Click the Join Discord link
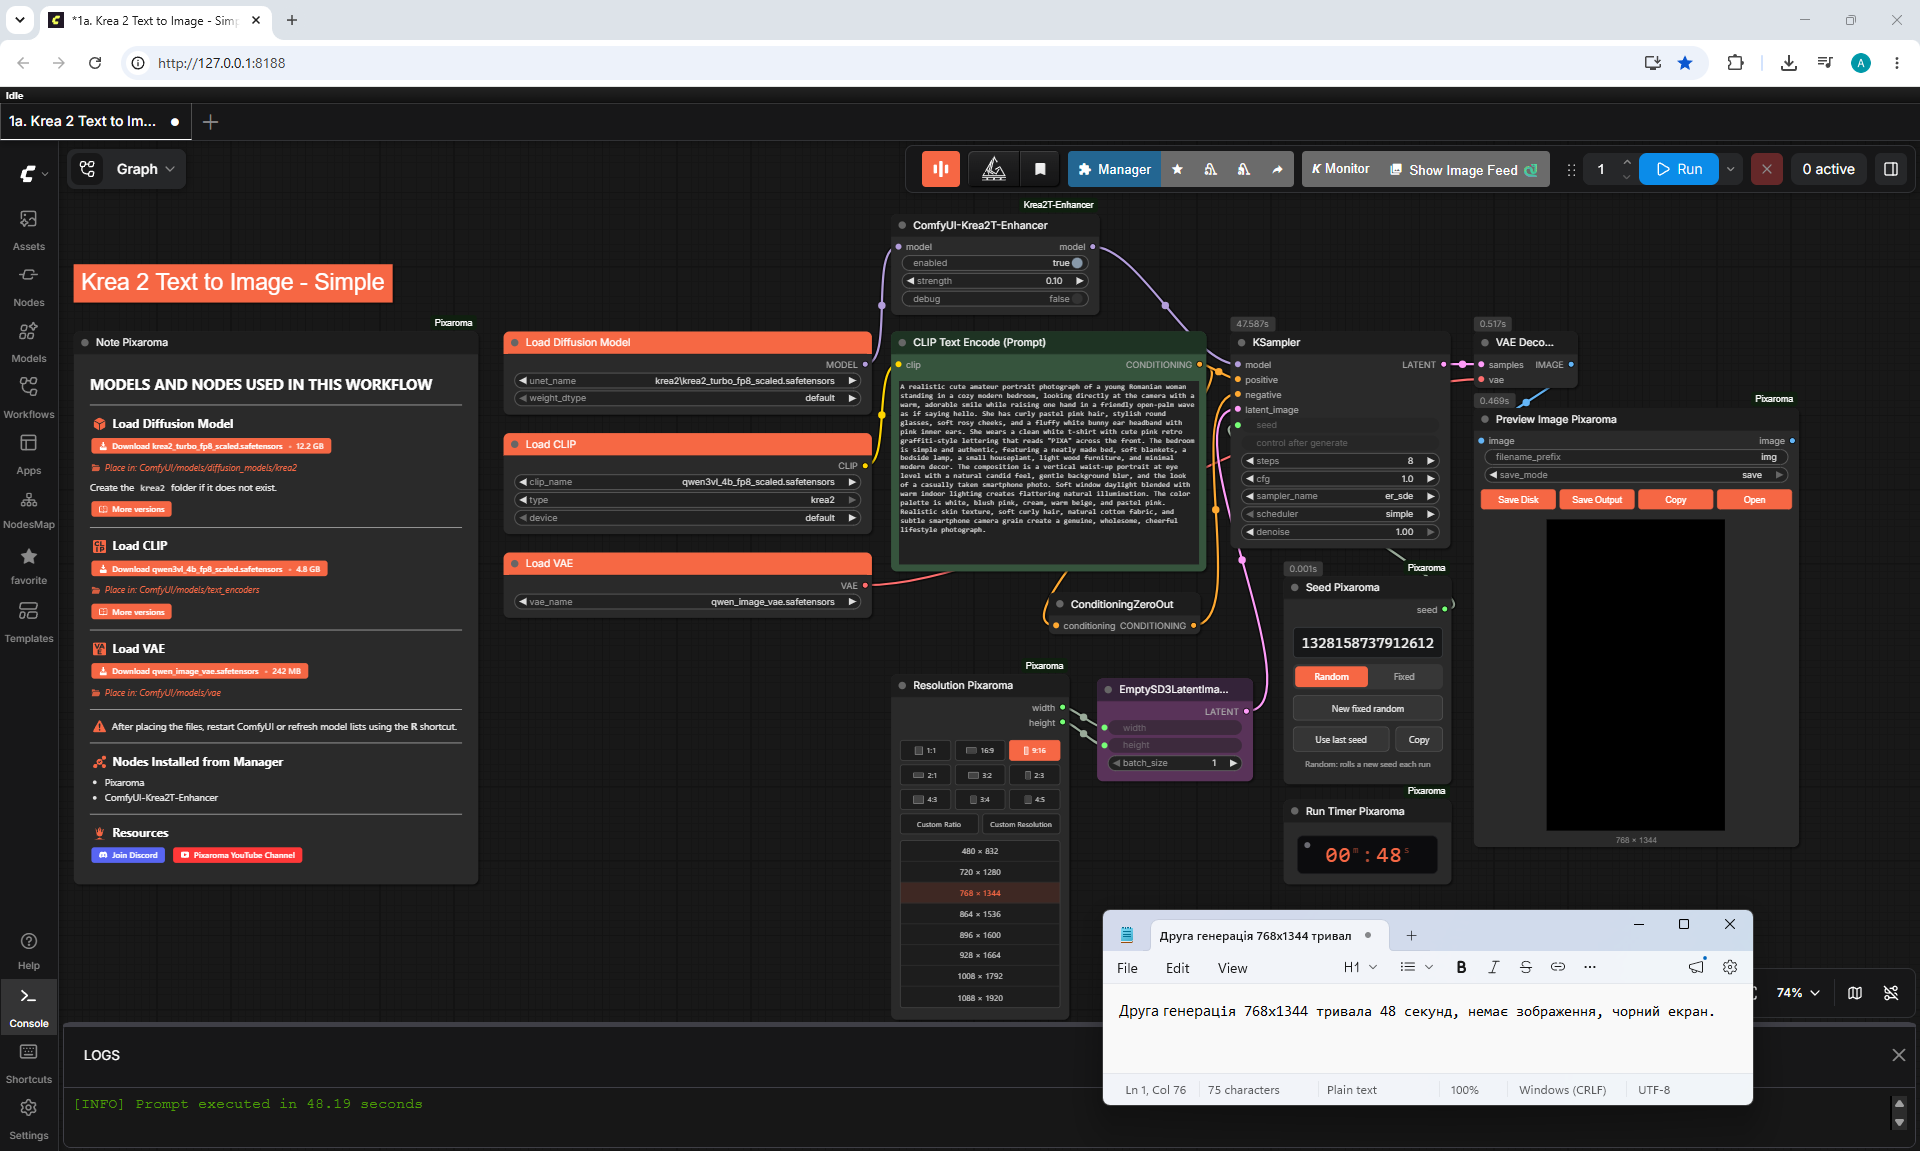Screen dimensions: 1920x1151 (128, 855)
